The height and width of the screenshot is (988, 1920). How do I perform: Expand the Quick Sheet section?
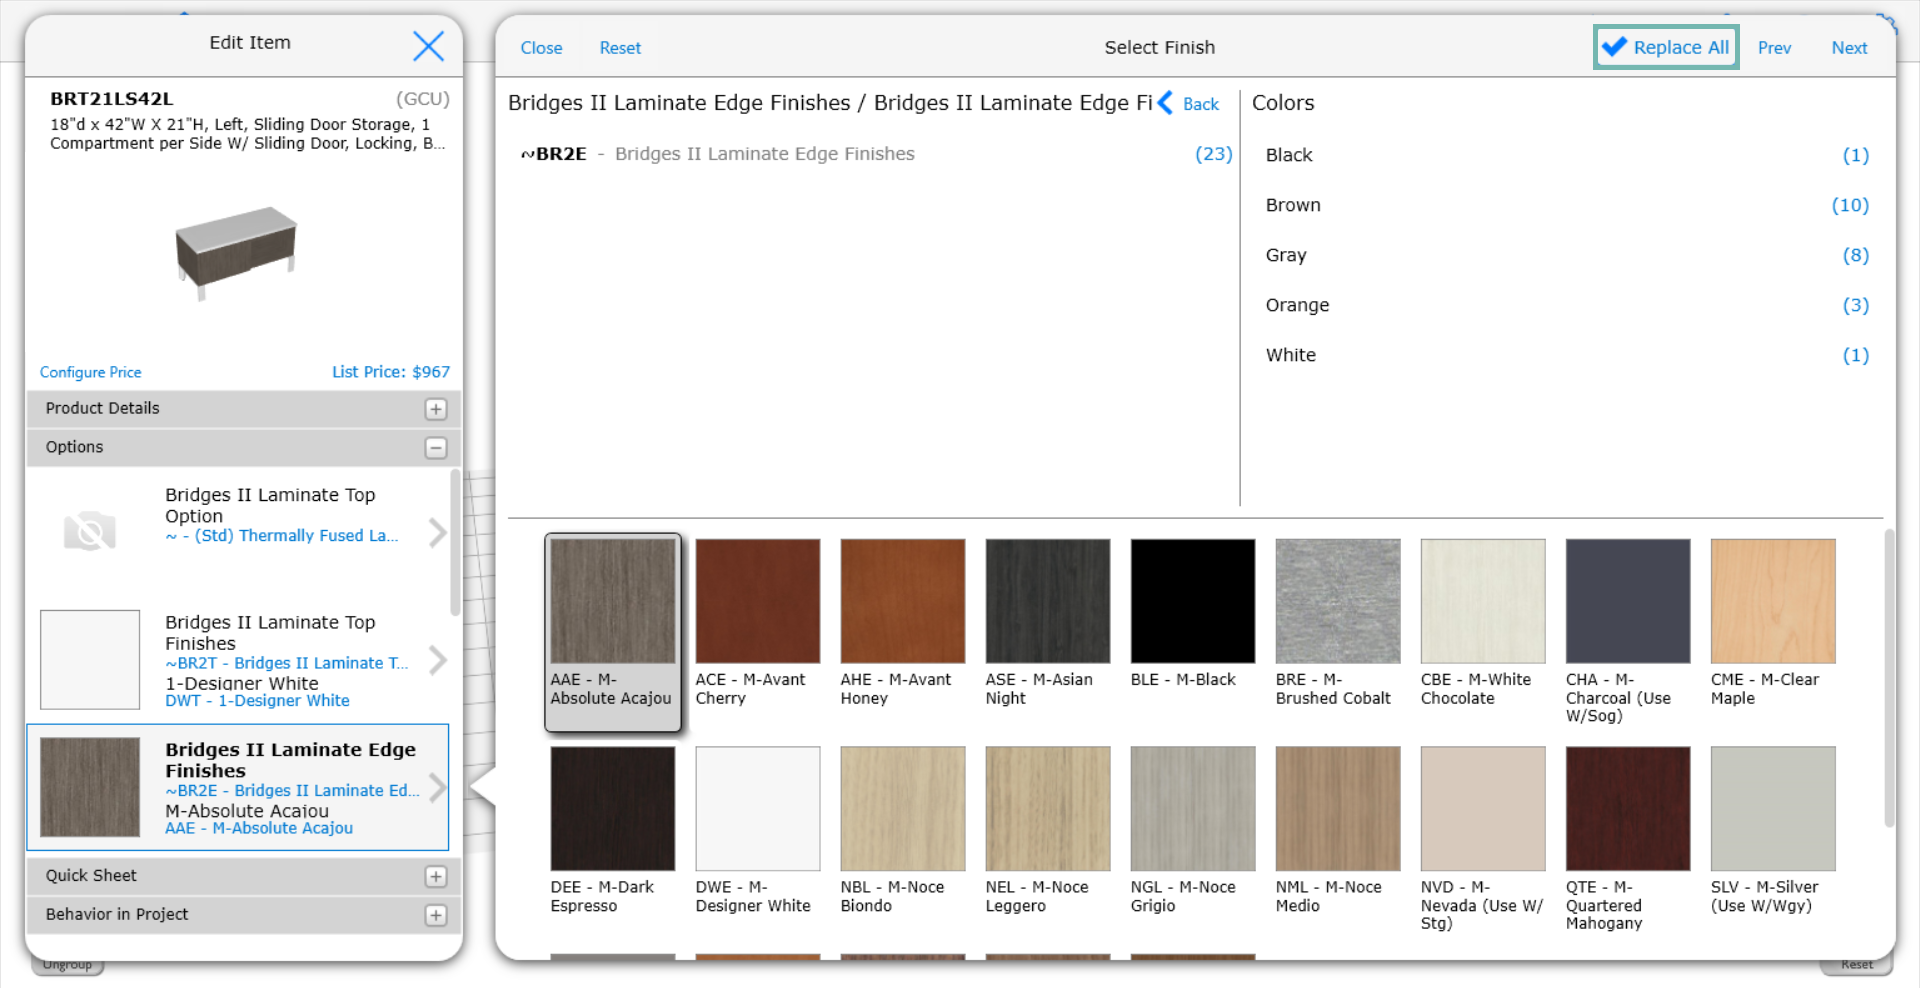click(x=436, y=877)
